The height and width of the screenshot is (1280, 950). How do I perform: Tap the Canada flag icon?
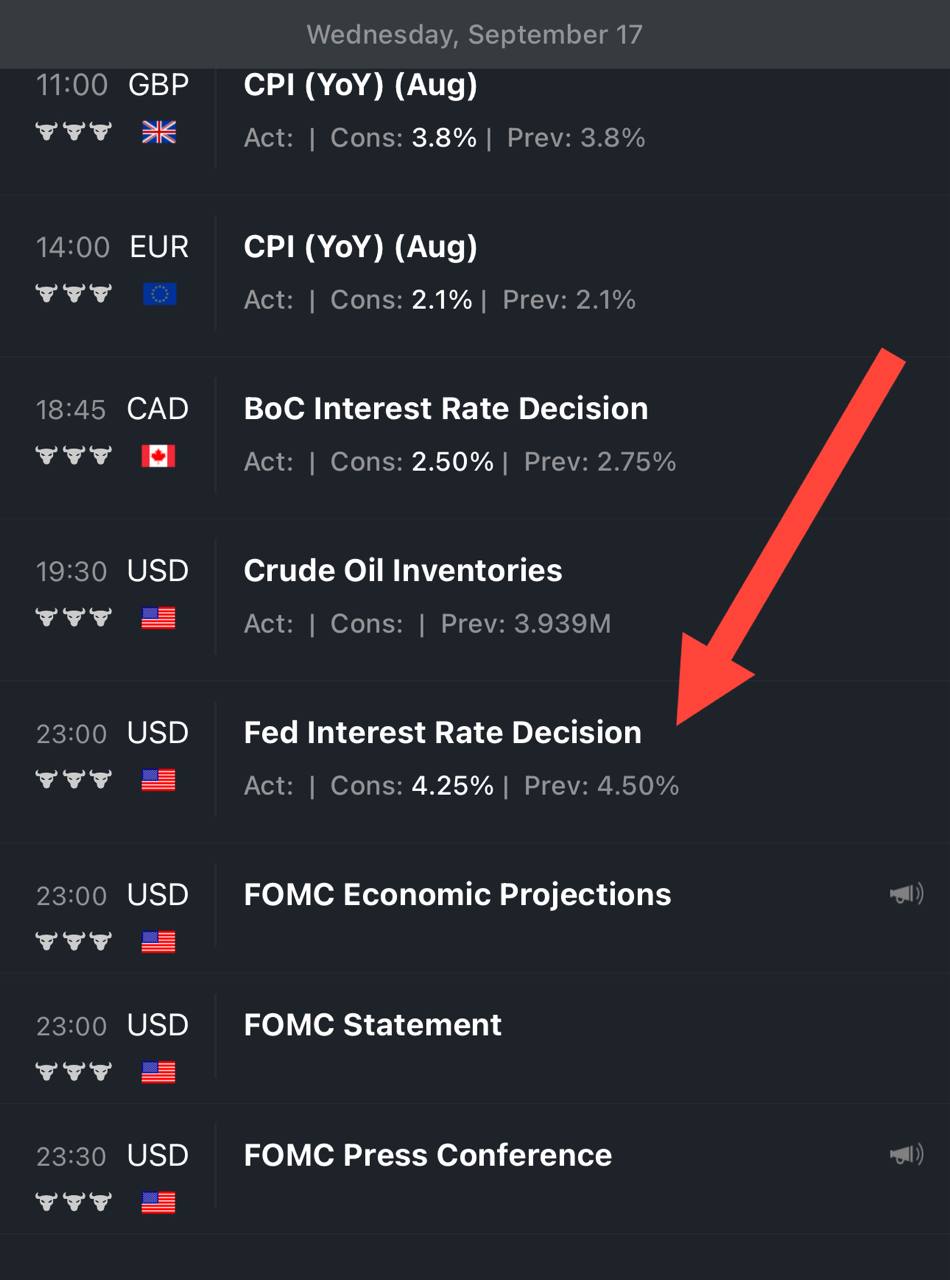pyautogui.click(x=158, y=456)
